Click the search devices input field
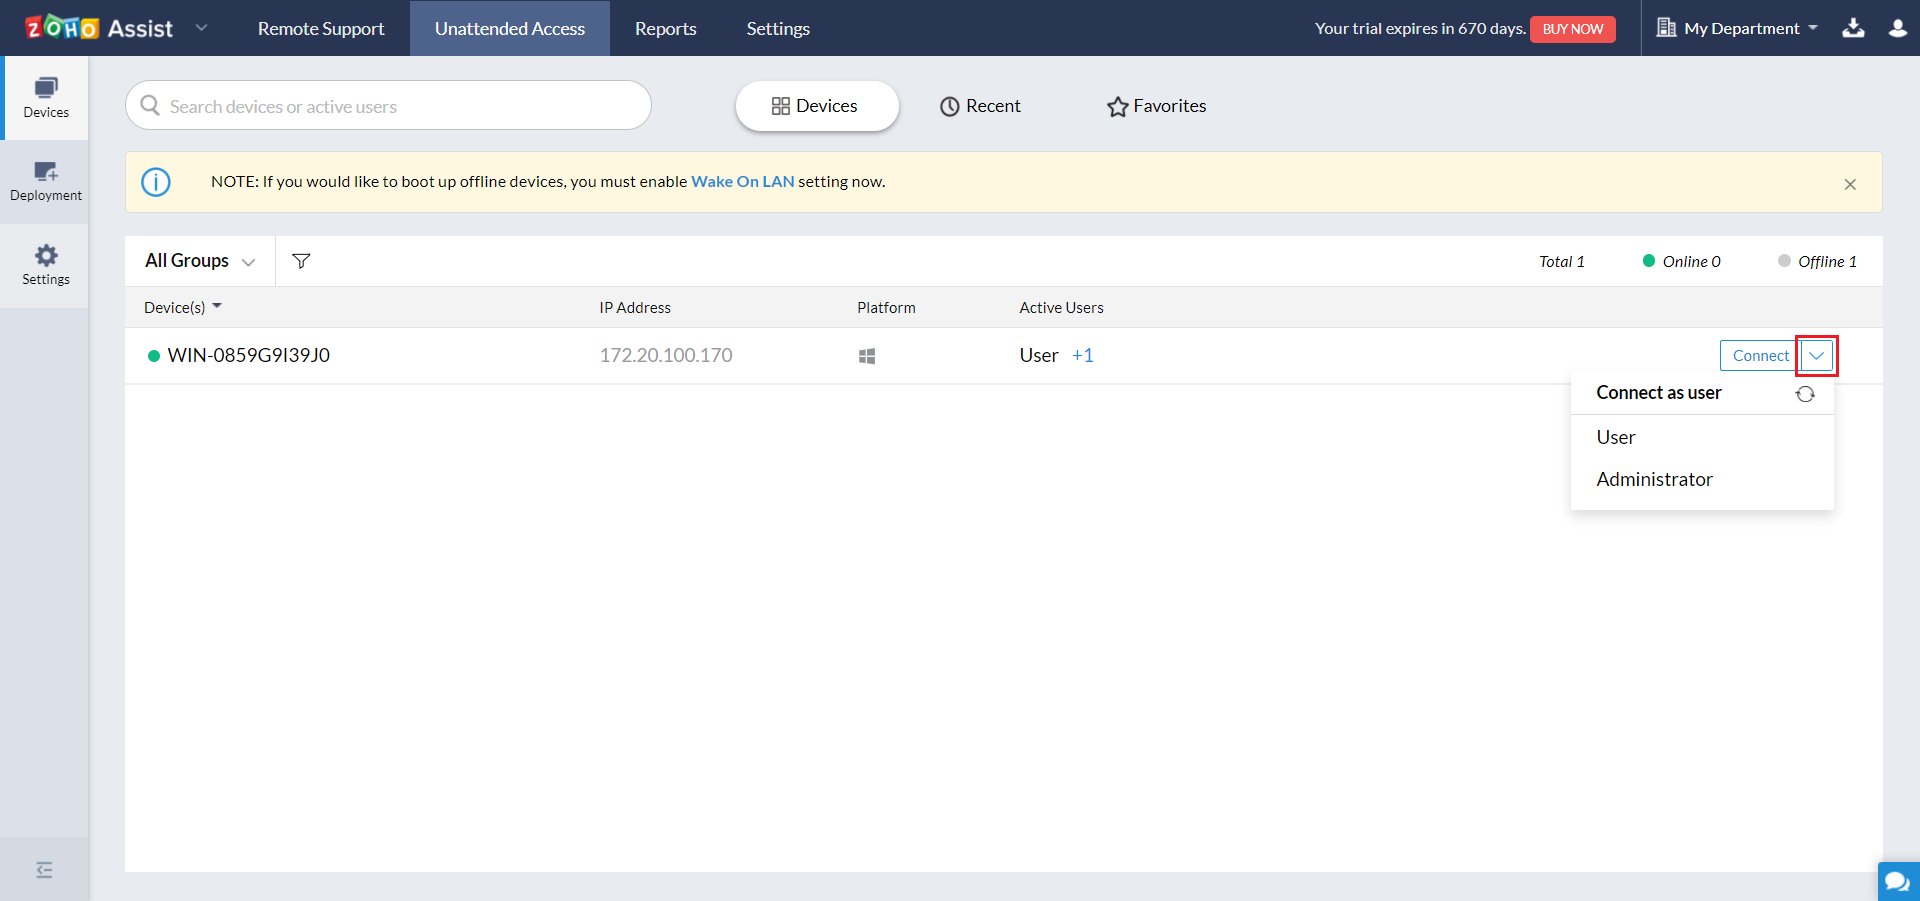This screenshot has height=901, width=1920. 400,106
